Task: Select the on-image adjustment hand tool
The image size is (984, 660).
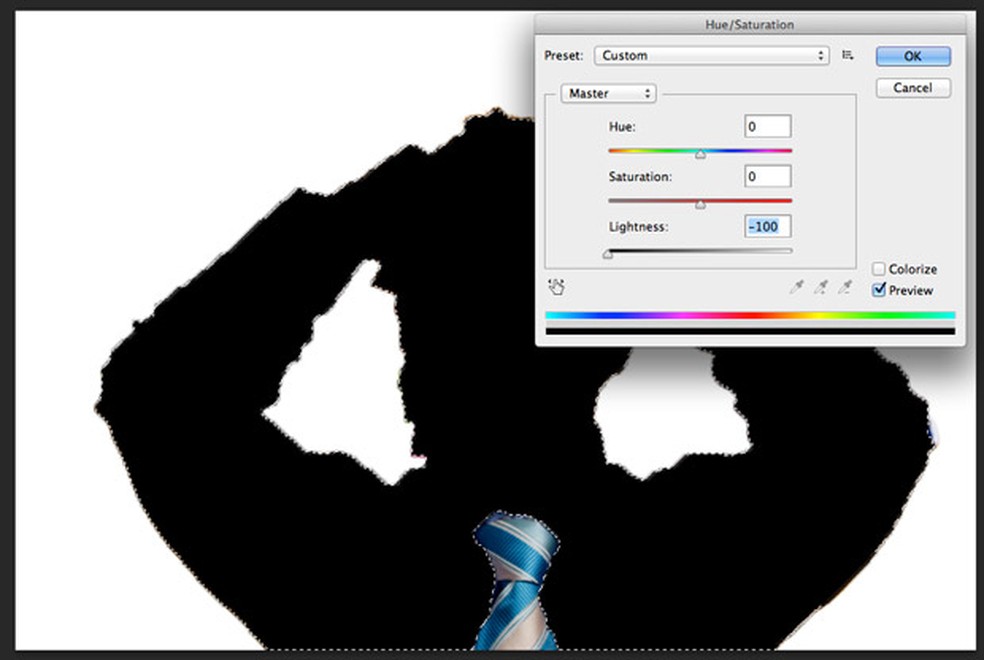Action: coord(556,287)
